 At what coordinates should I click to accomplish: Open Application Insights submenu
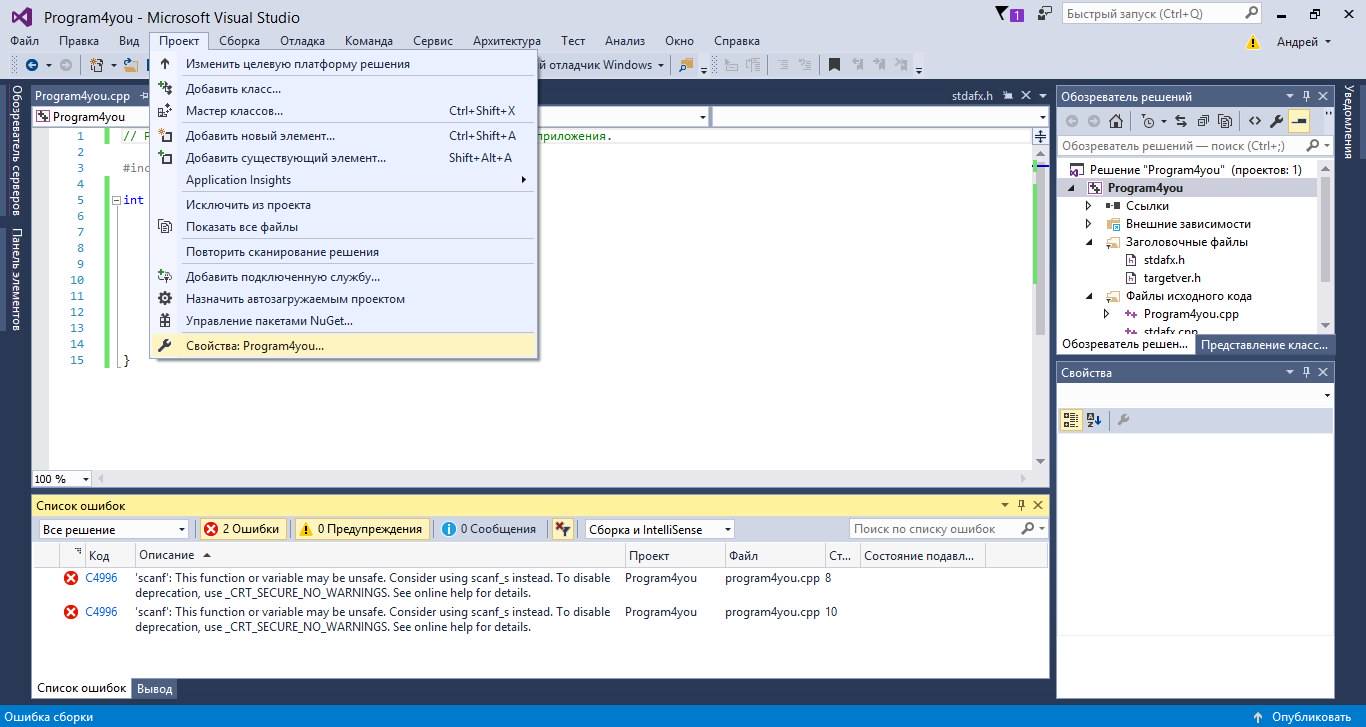(344, 180)
